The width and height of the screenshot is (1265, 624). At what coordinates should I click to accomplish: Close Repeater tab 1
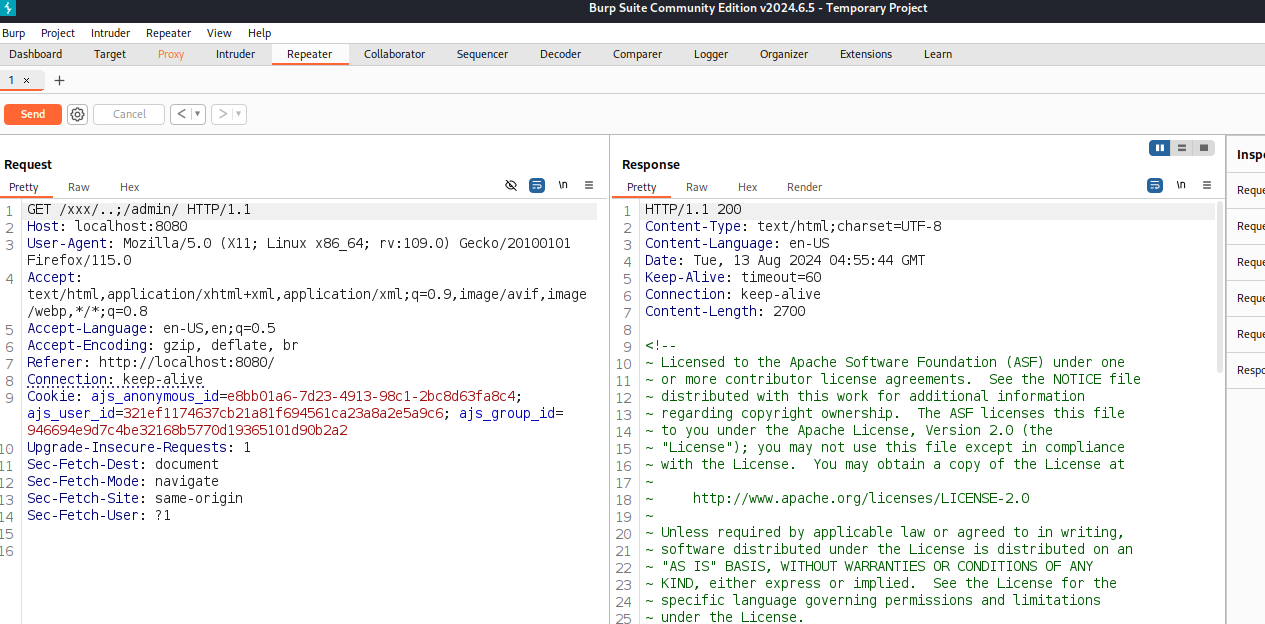[x=27, y=80]
